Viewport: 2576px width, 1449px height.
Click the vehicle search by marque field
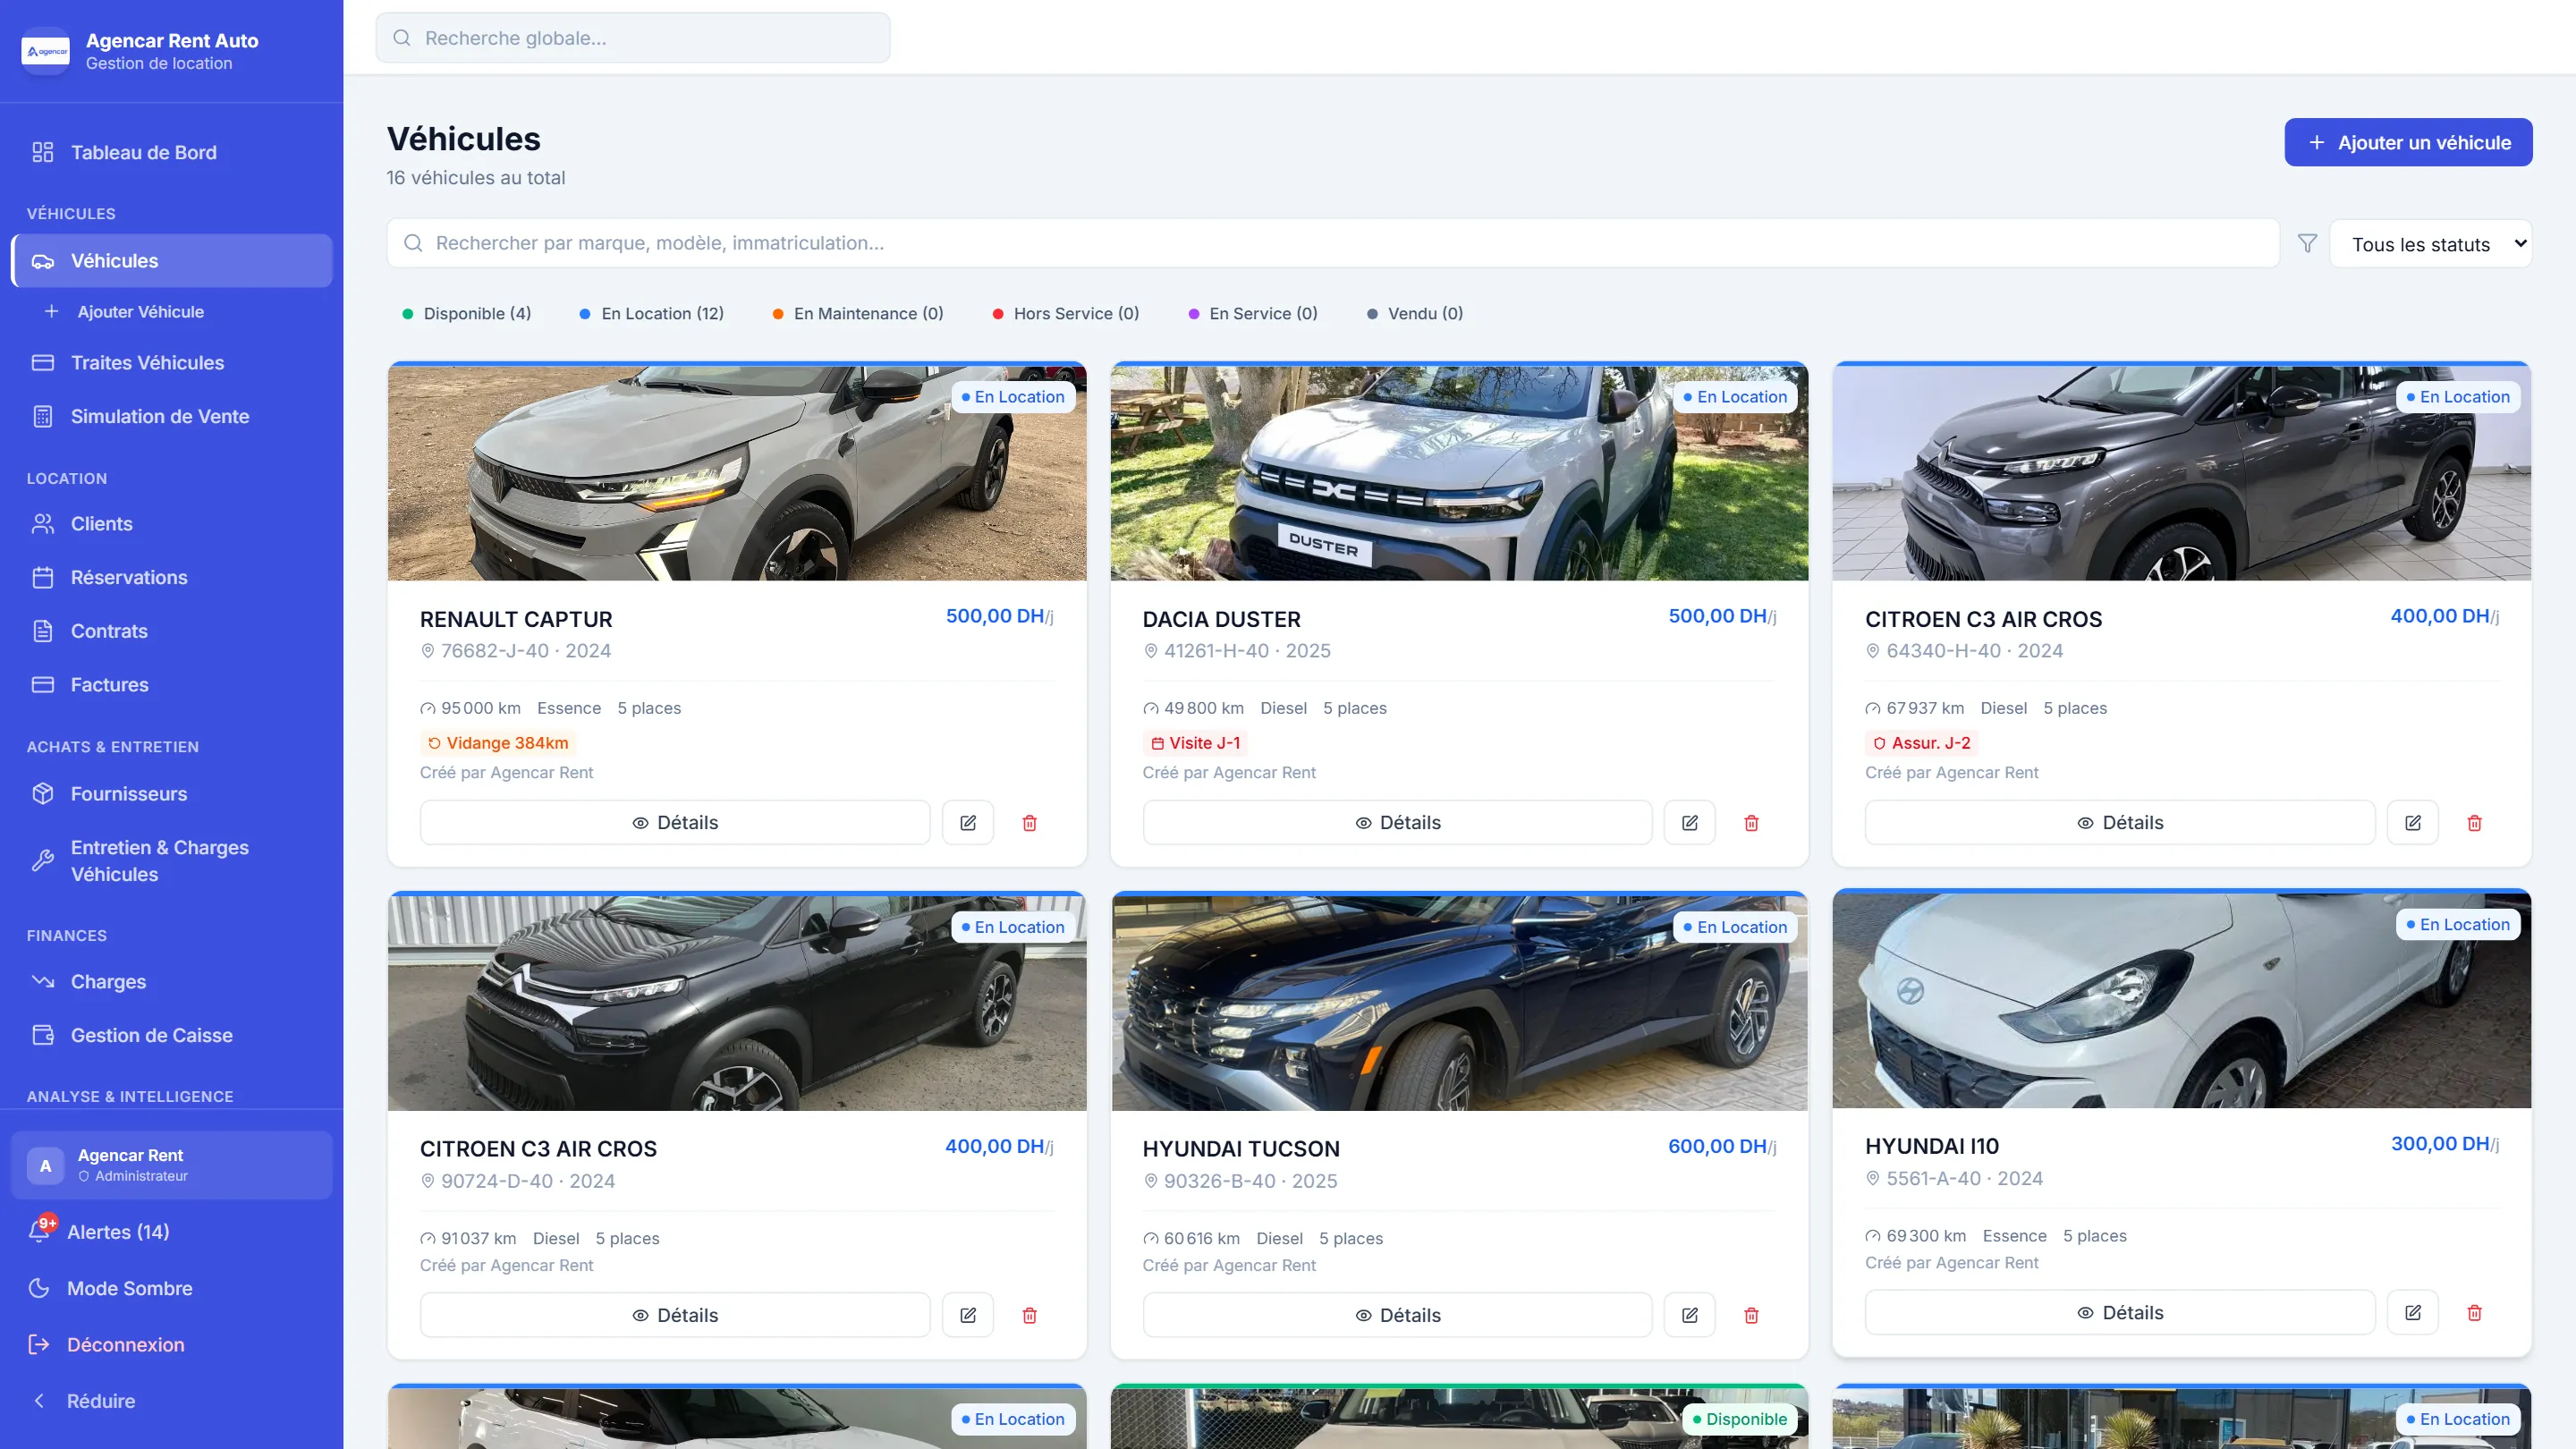tap(1333, 243)
